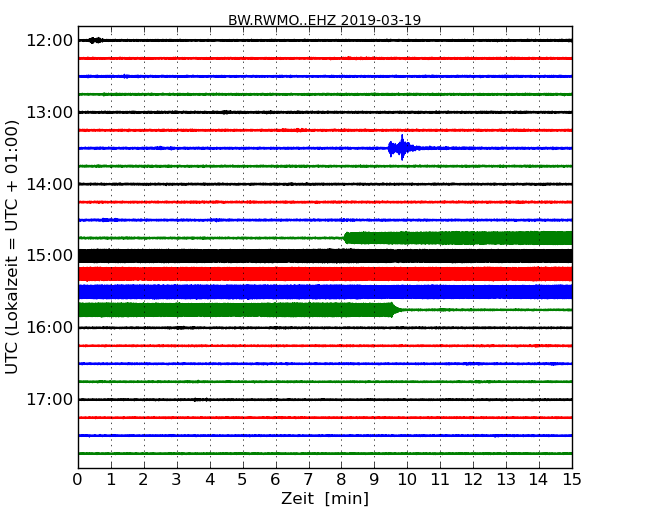Viewport: 650px width, 520px height.
Task: Click the 9 tick on the minute axis
Action: [374, 480]
